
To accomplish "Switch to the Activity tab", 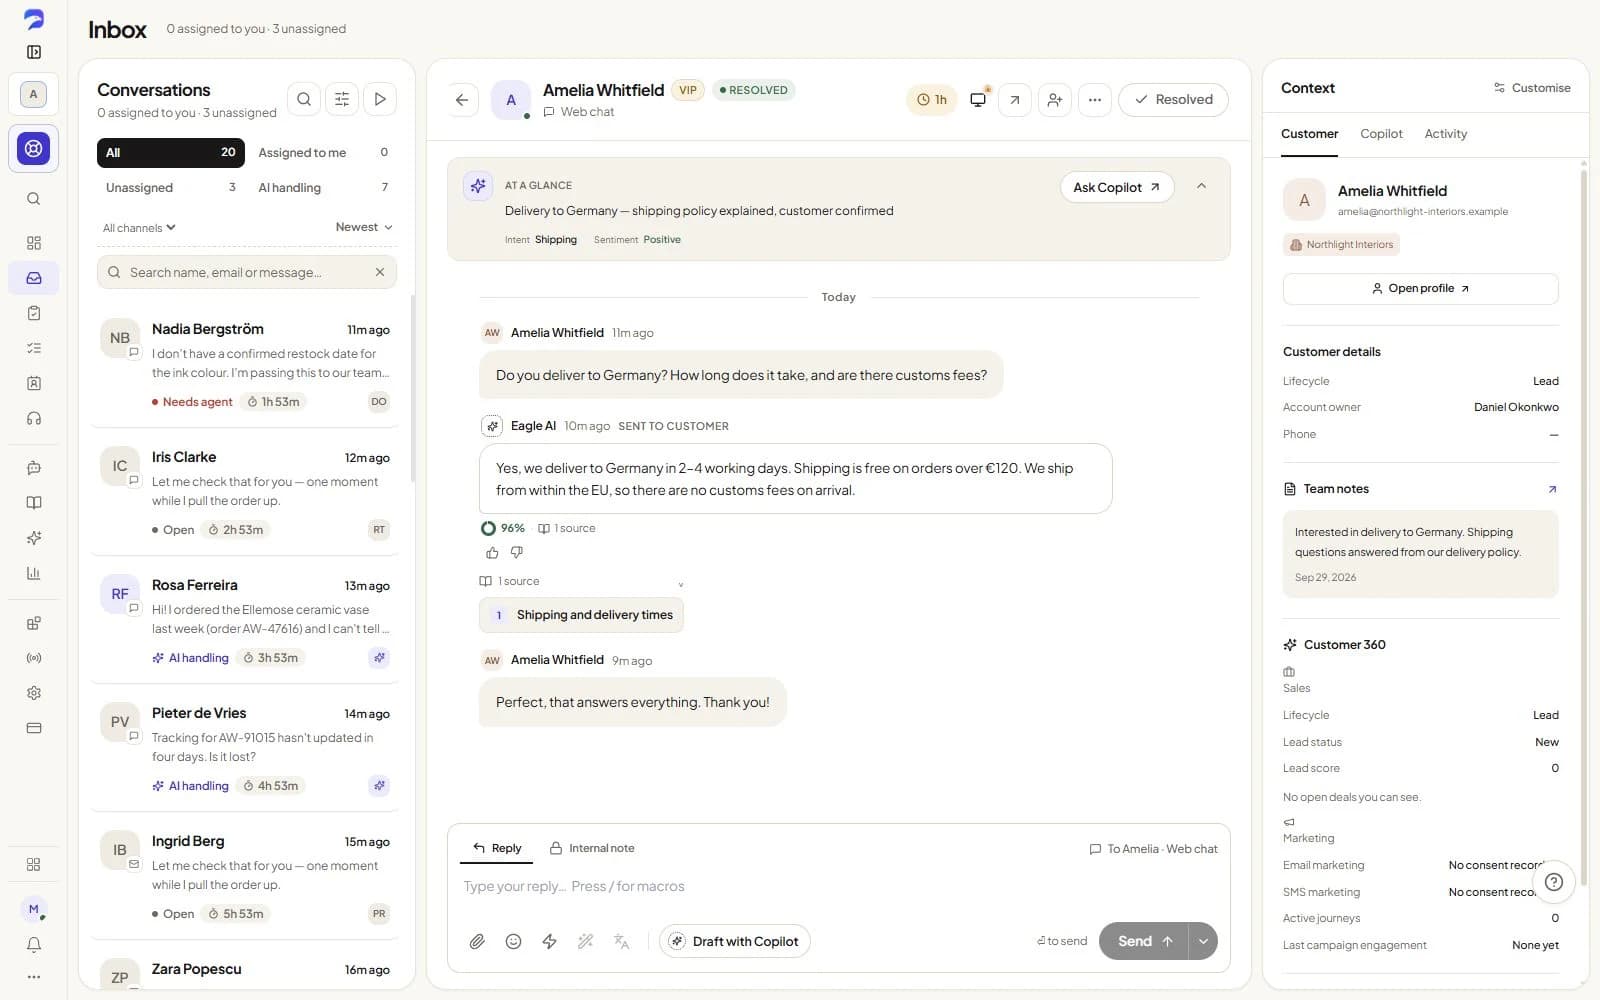I will pyautogui.click(x=1445, y=134).
